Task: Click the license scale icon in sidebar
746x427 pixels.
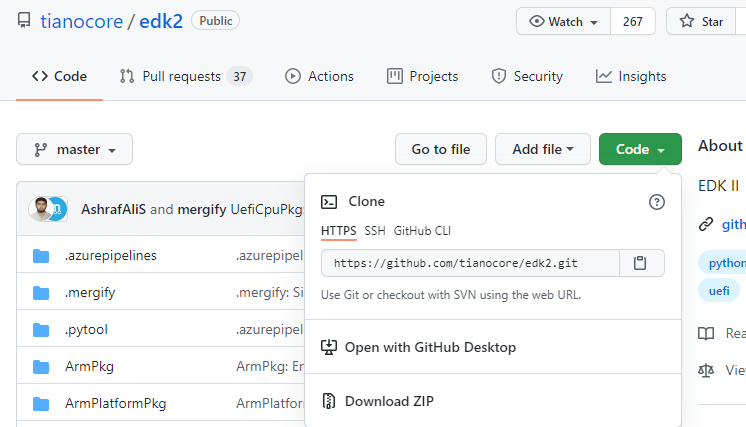Action: click(x=706, y=370)
